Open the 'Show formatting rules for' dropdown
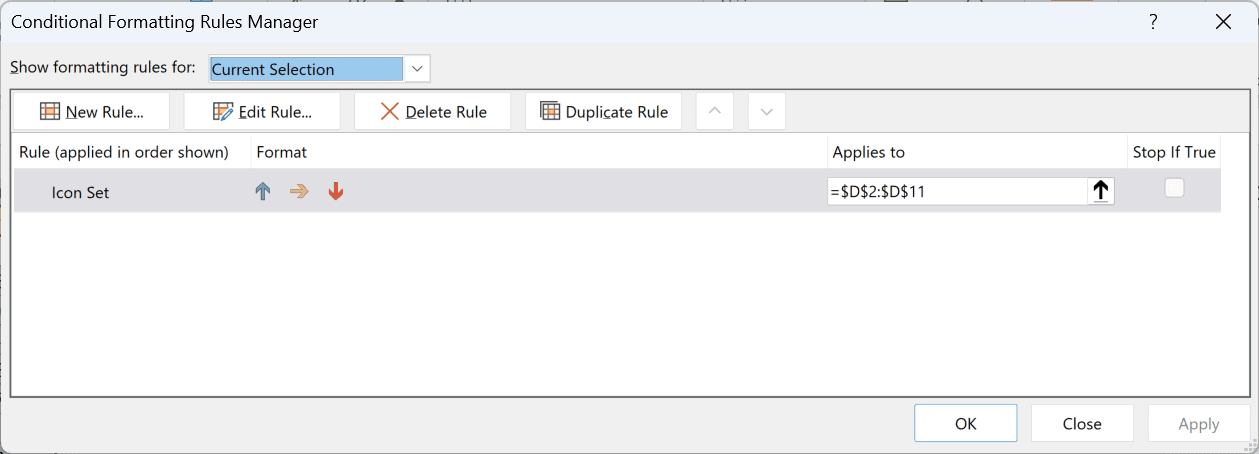This screenshot has width=1259, height=454. pyautogui.click(x=418, y=69)
